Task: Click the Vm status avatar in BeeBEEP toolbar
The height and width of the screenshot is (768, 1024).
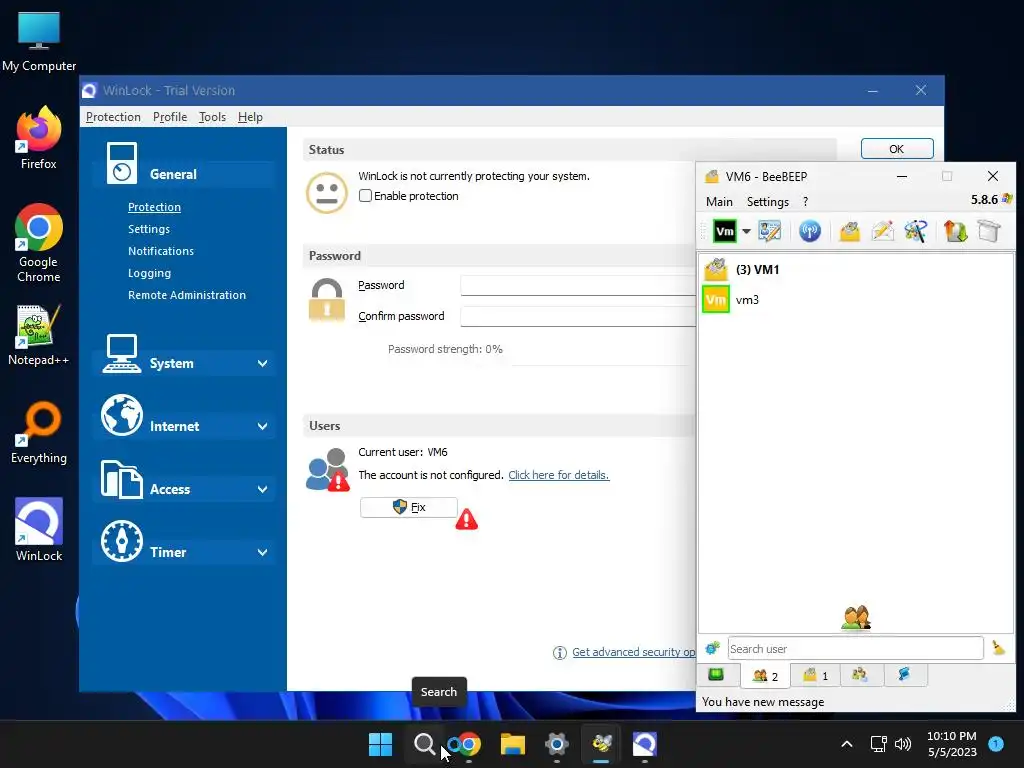Action: point(725,231)
